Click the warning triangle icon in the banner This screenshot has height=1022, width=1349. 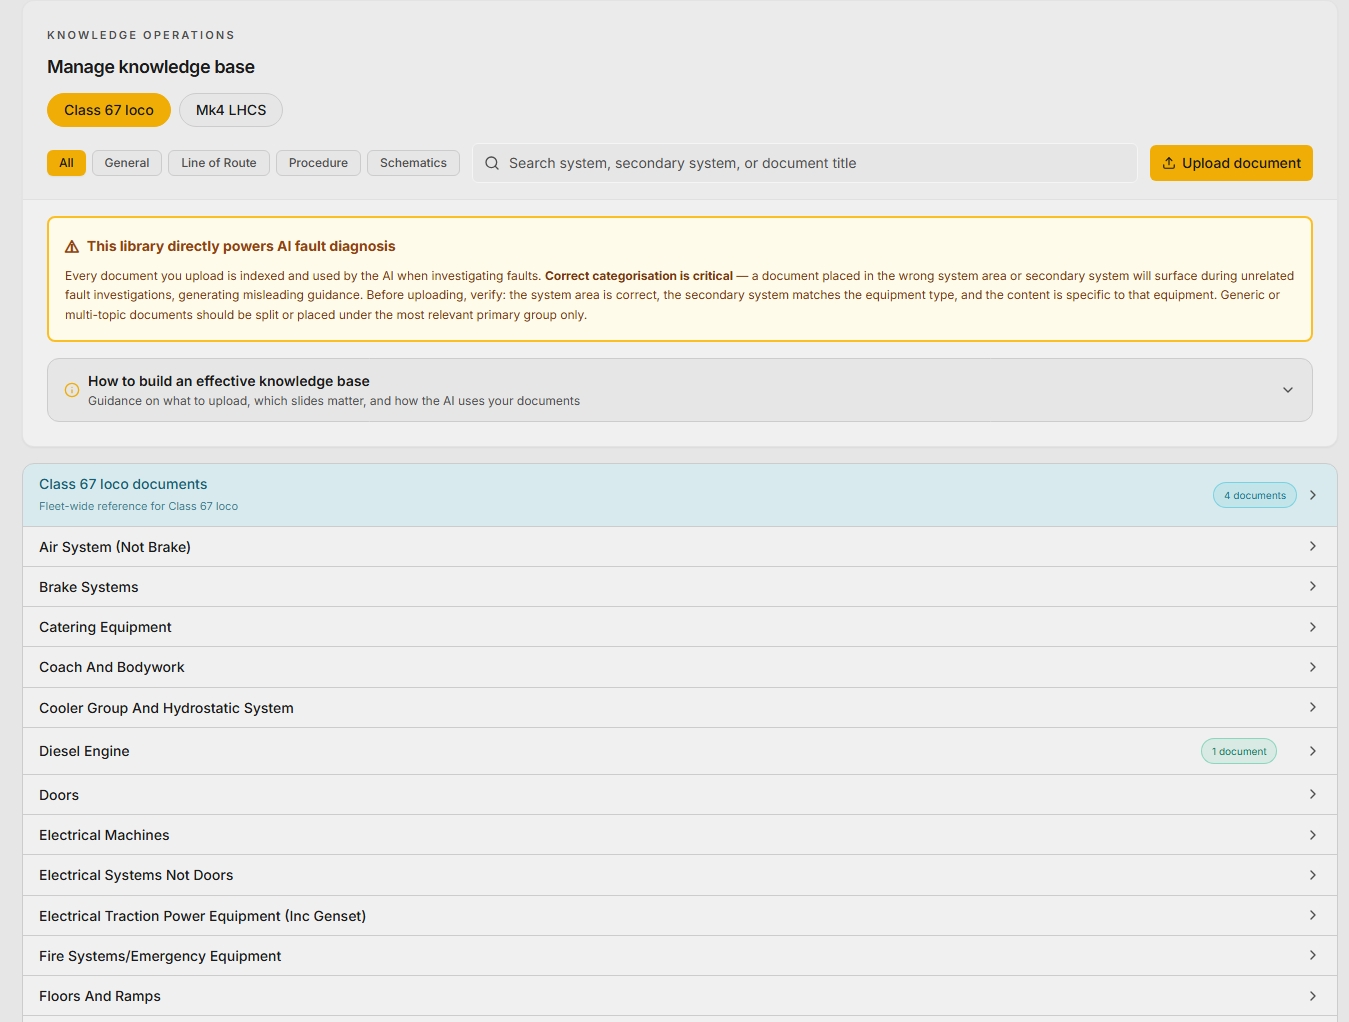pyautogui.click(x=72, y=247)
